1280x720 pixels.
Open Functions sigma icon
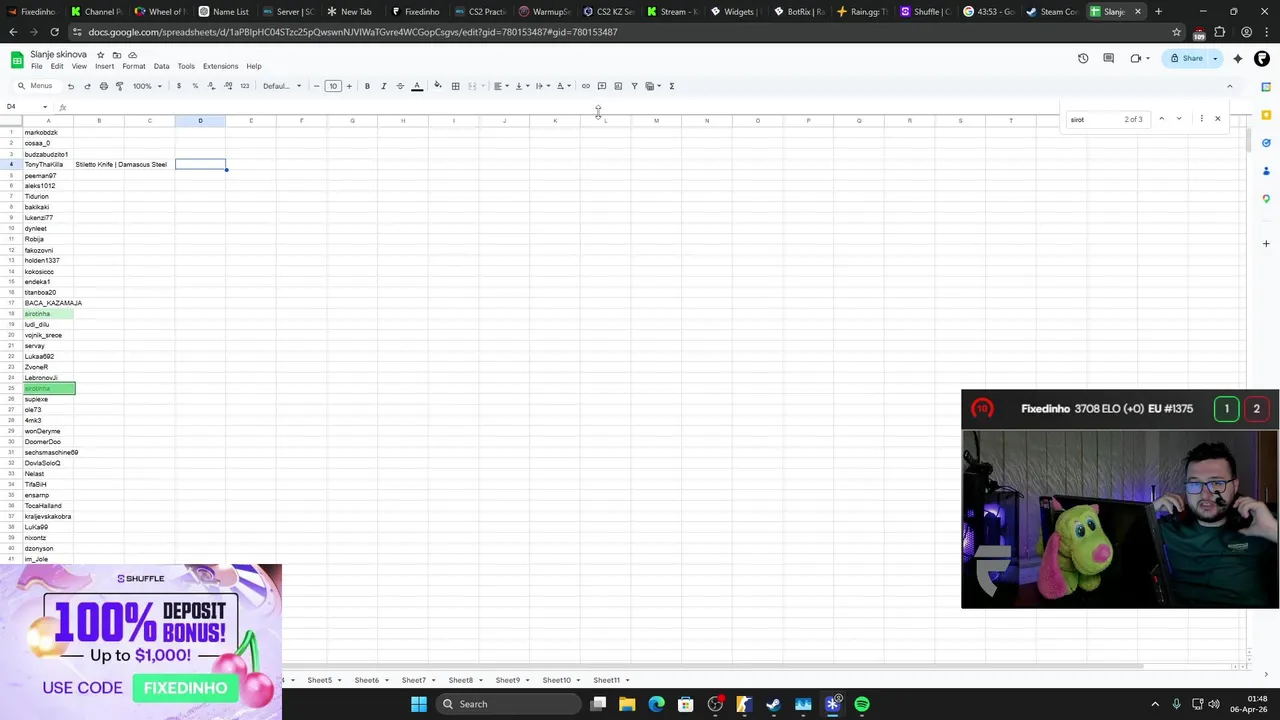pyautogui.click(x=672, y=86)
